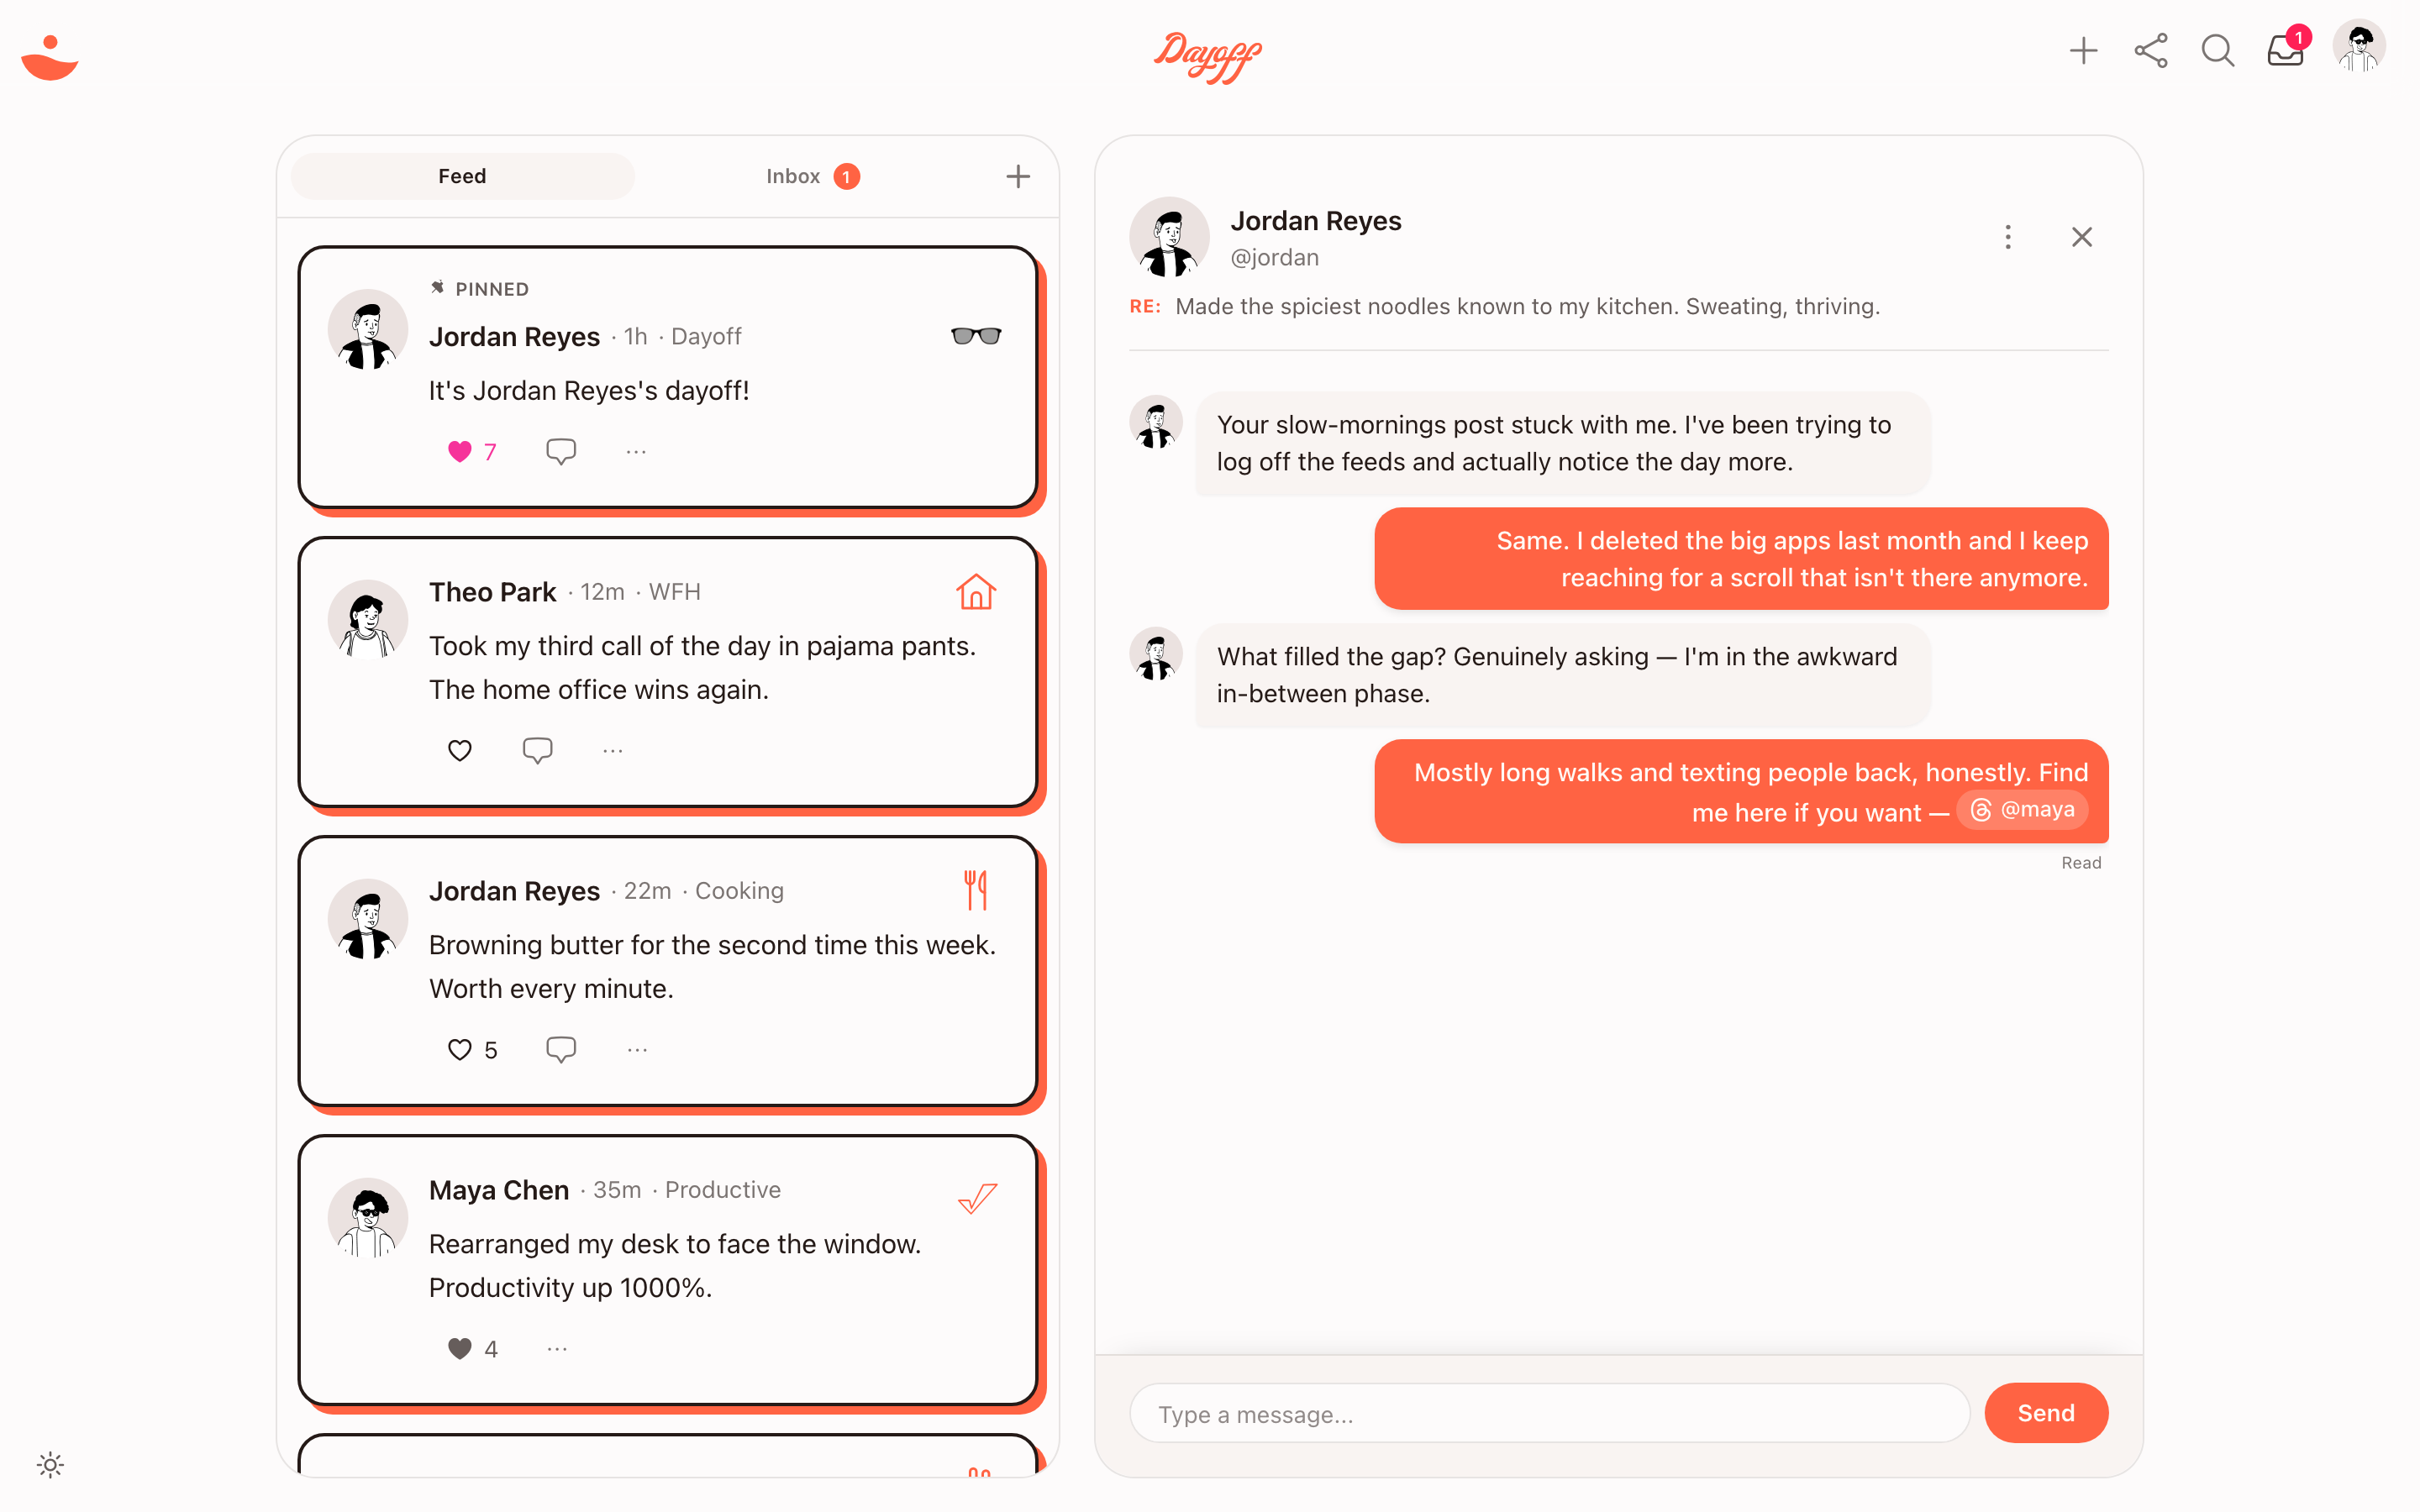The height and width of the screenshot is (1512, 2420).
Task: Open more options on pinned dayoff post
Action: coord(636,452)
